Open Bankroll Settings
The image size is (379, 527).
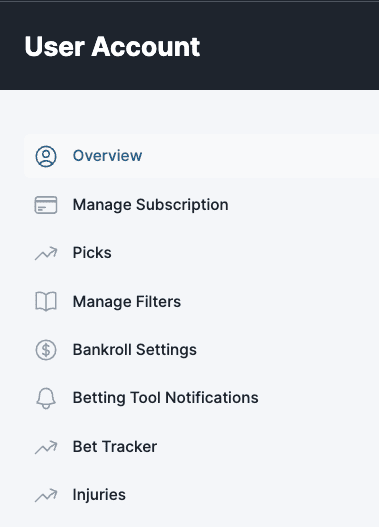tap(135, 350)
